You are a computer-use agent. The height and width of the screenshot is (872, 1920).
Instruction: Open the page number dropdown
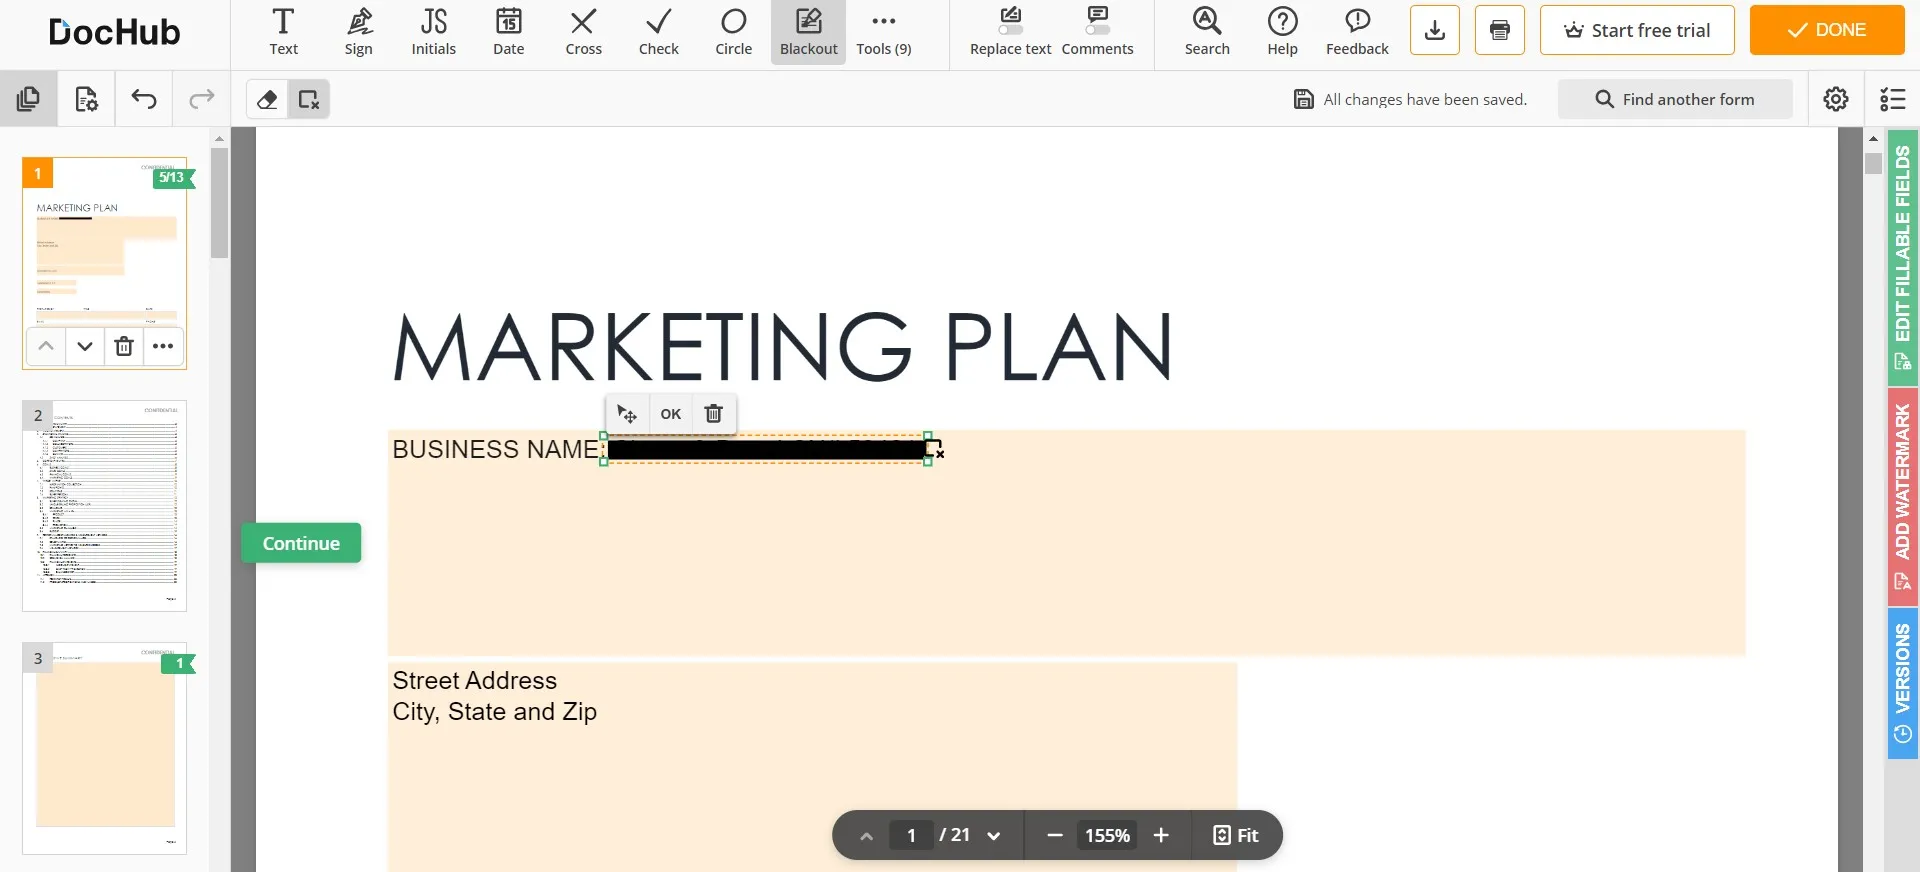[994, 836]
